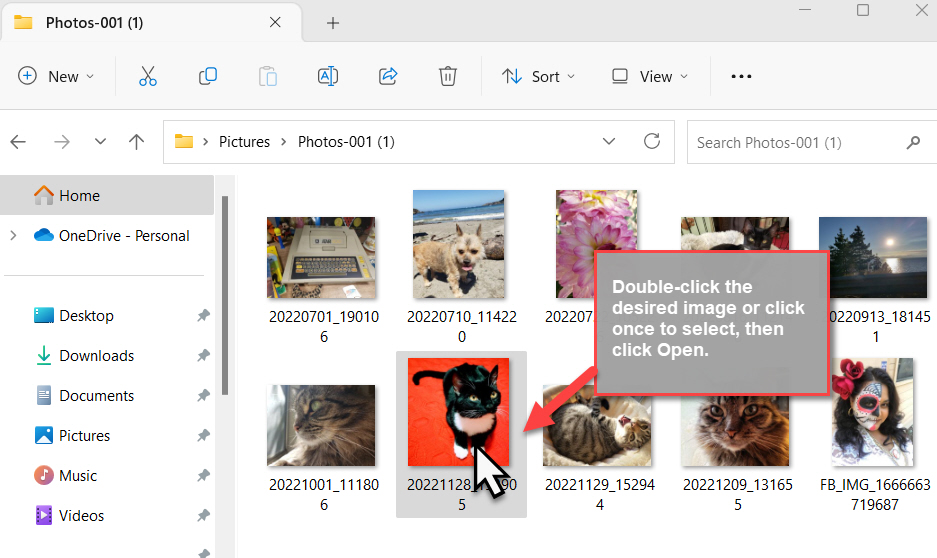The image size is (937, 558).
Task: Select Downloads in the navigation pane
Action: [x=96, y=356]
